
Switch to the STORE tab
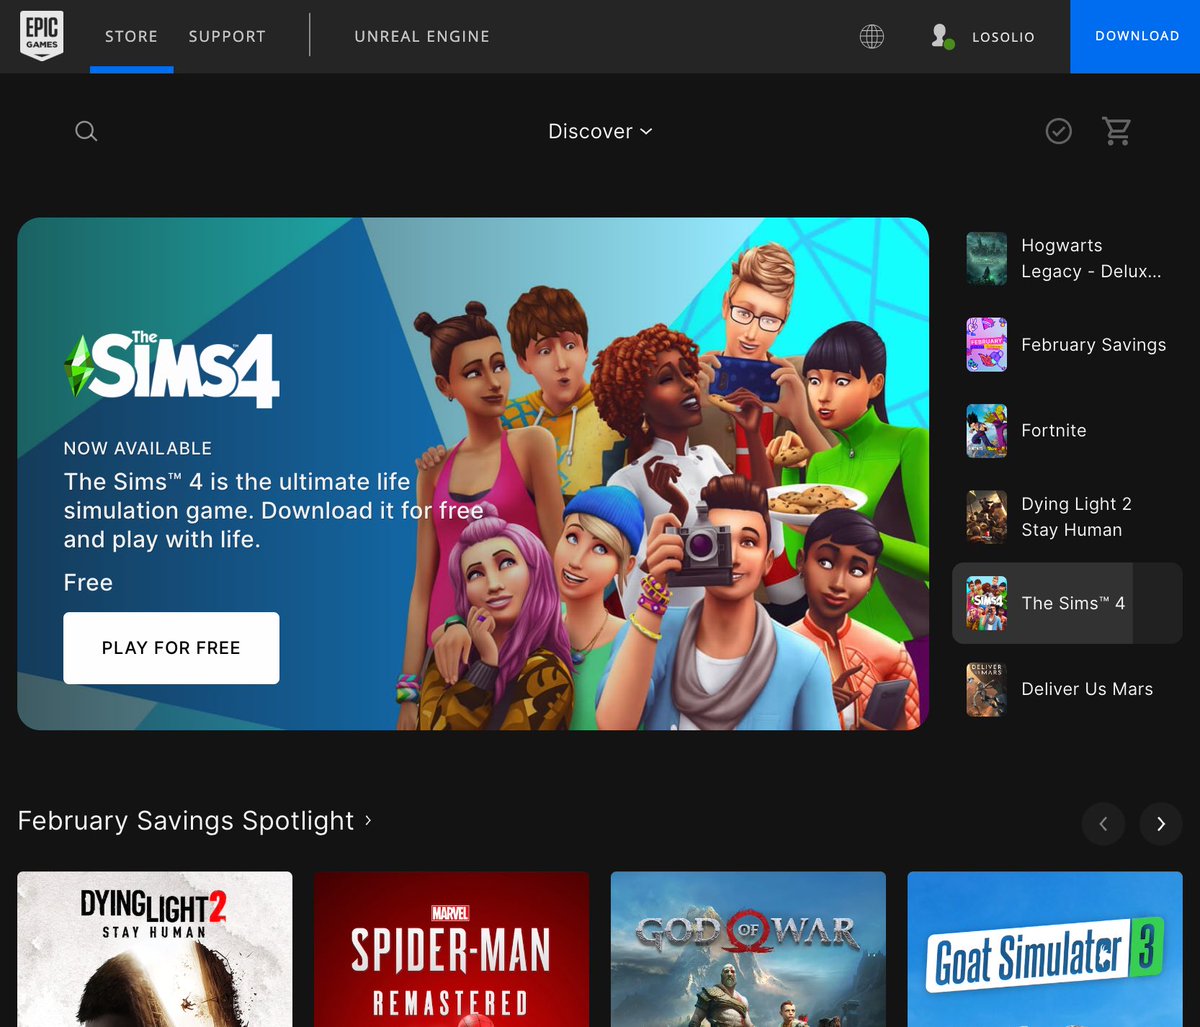(x=131, y=36)
